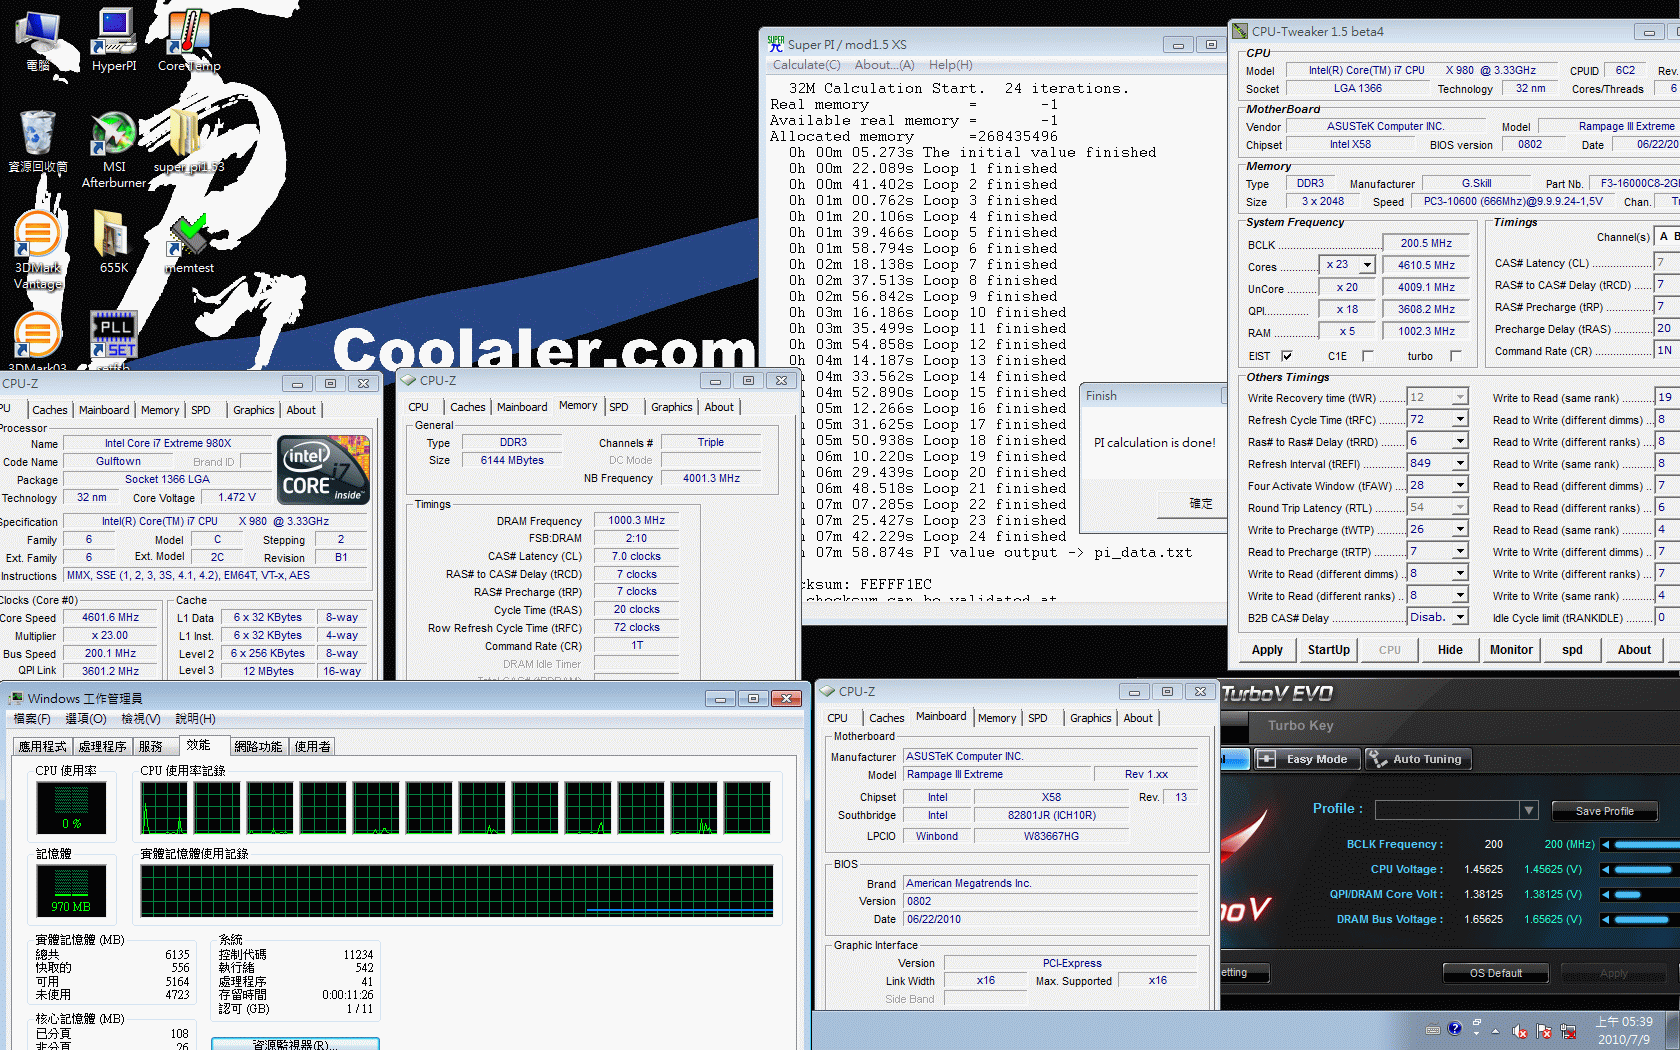Click the Super PI title bar icon
Viewport: 1680px width, 1050px height.
(x=776, y=44)
